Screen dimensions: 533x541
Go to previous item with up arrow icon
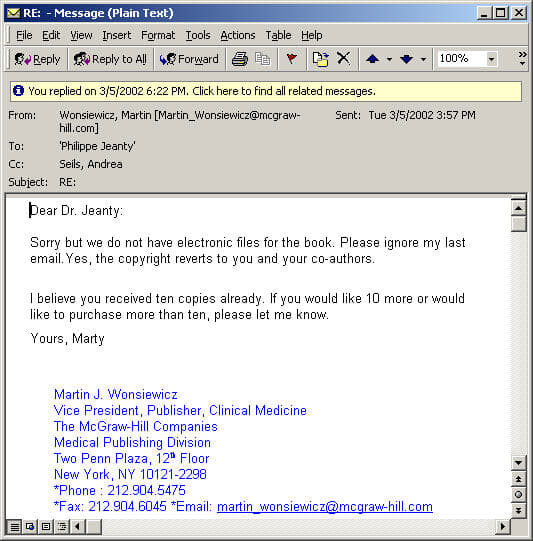click(373, 59)
